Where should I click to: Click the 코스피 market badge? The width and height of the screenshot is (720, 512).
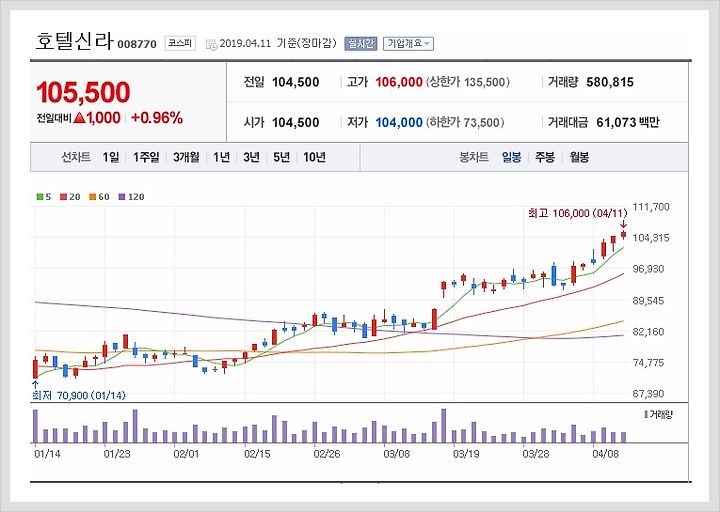point(180,43)
